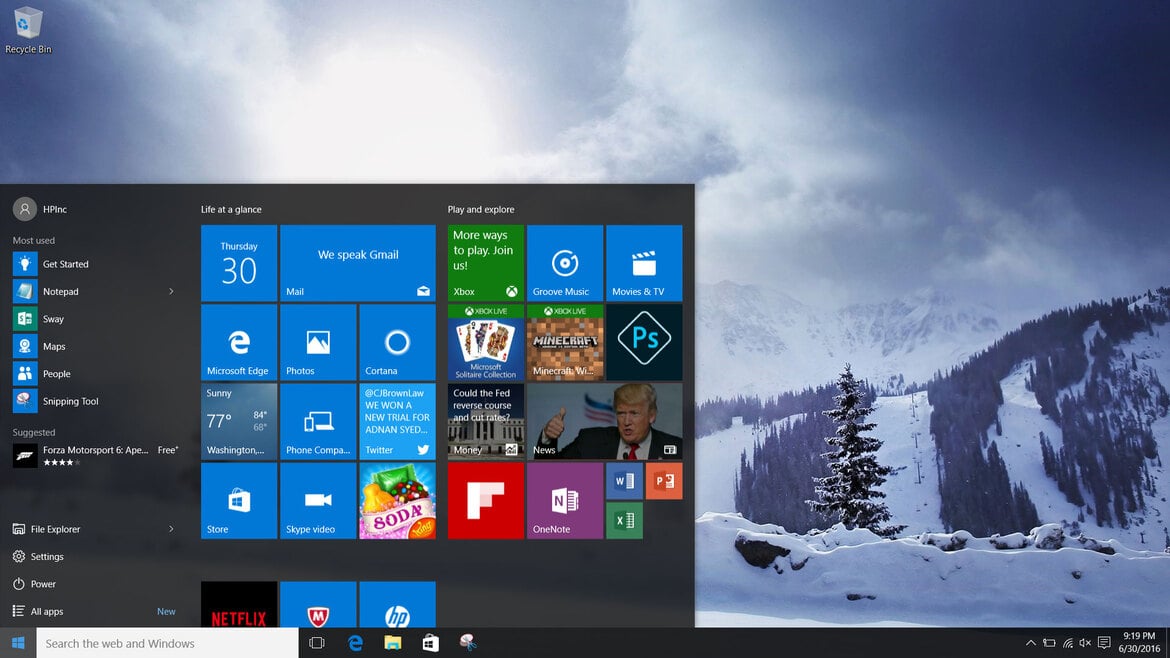
Task: Click the Windows Start button
Action: (18, 643)
